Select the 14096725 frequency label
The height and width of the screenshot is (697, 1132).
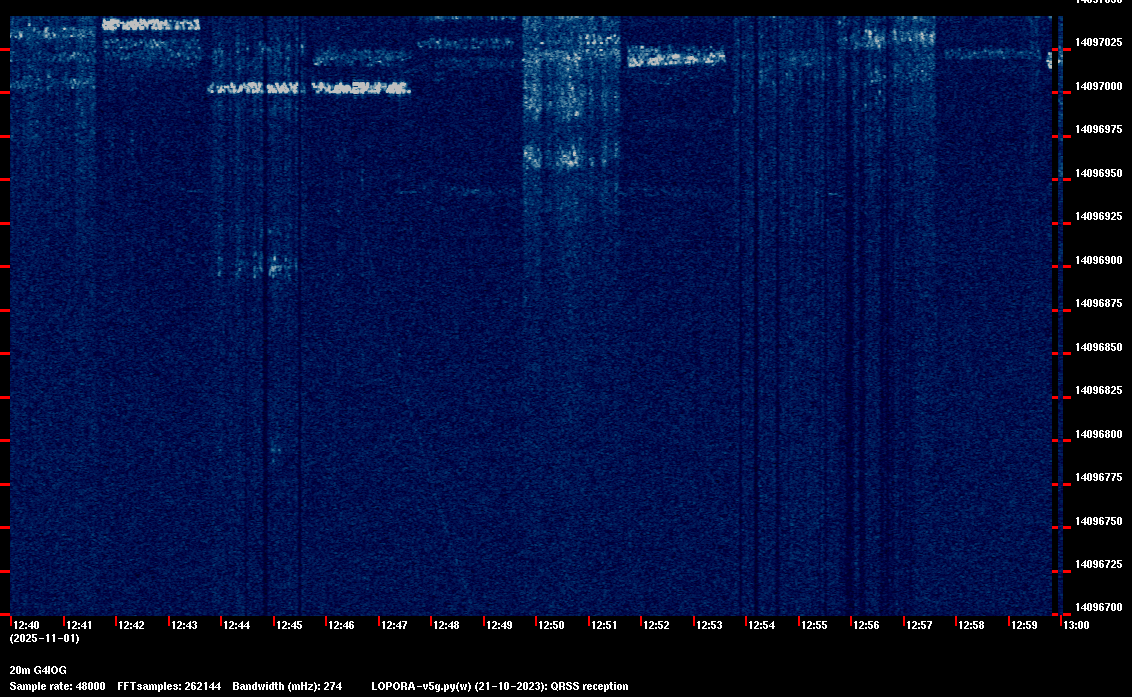tap(1099, 565)
